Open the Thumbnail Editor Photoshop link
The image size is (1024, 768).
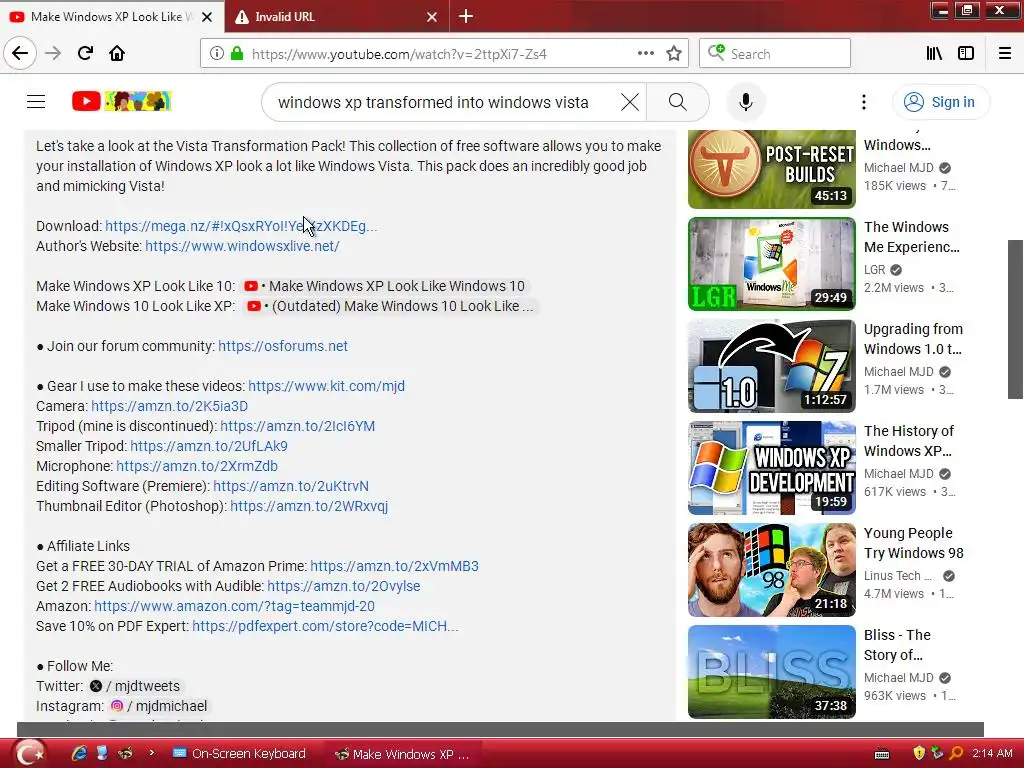tap(309, 506)
